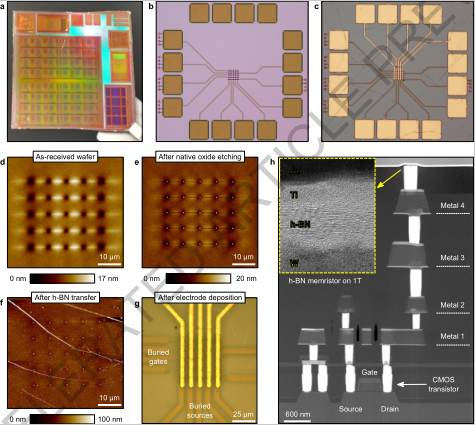This screenshot has width=475, height=425.
Task: Click the '20 nm' scale value
Action: [x=246, y=279]
